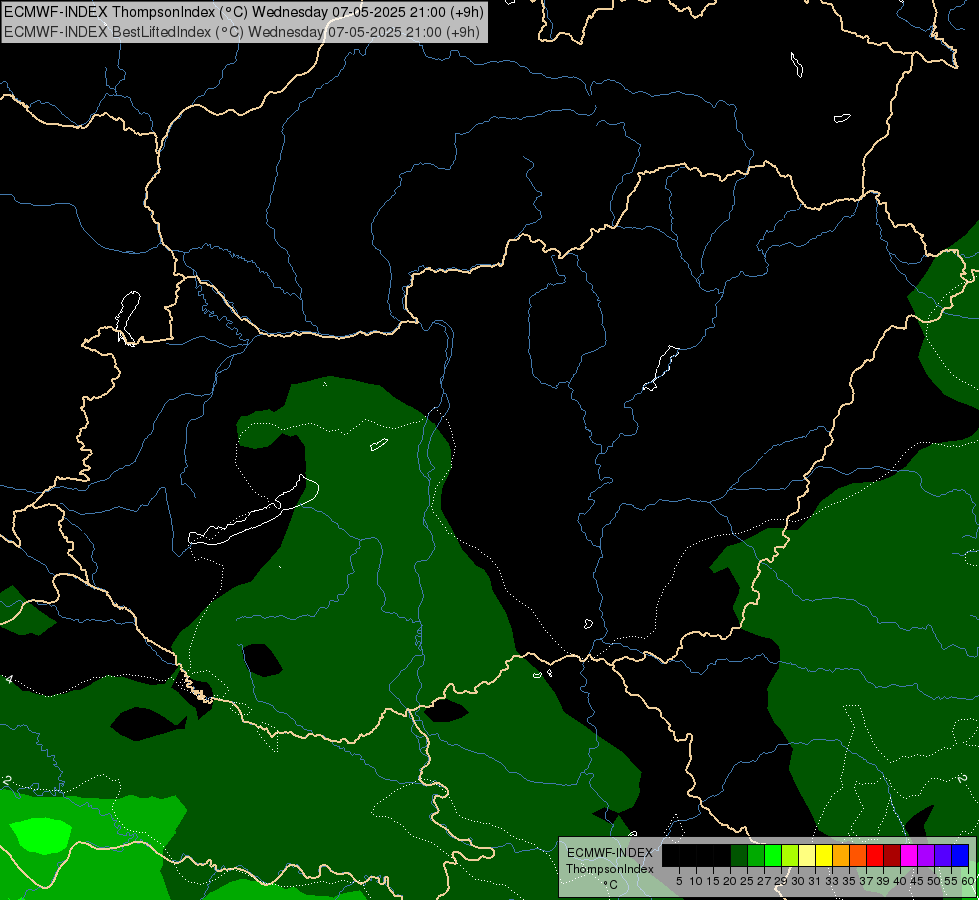Click the orange 33–35 legend swatch
The image size is (979, 900).
point(841,855)
